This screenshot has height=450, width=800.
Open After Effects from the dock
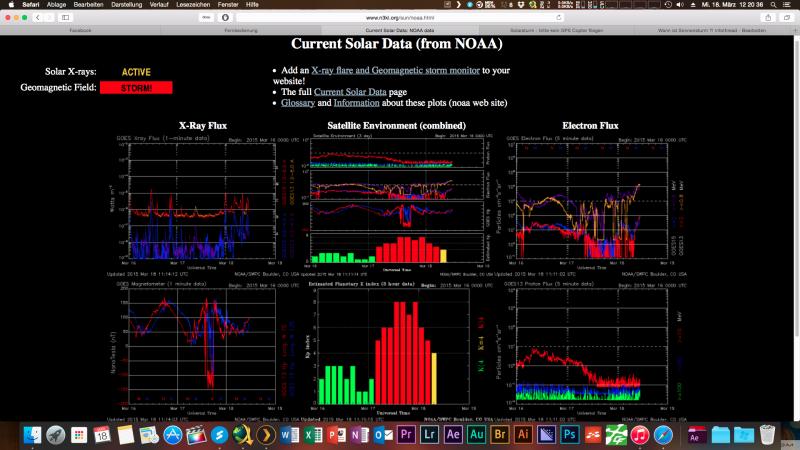(x=453, y=435)
